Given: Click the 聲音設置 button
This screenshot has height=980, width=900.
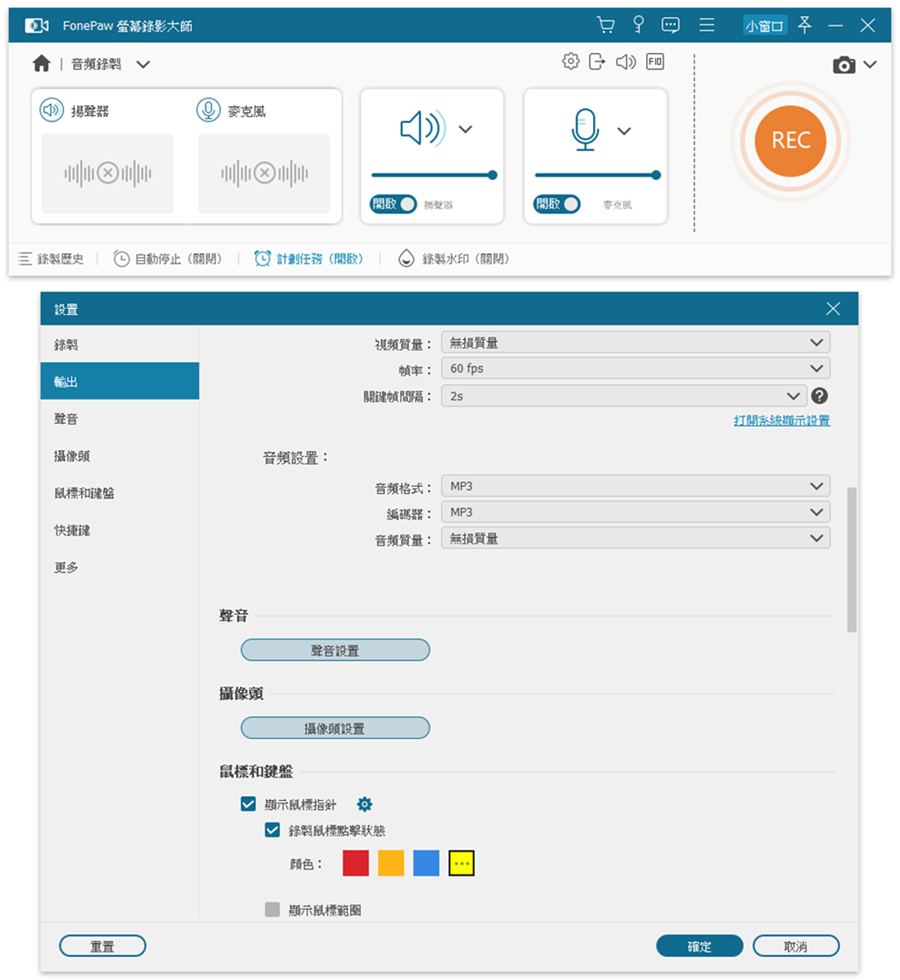Looking at the screenshot, I should click(x=335, y=650).
